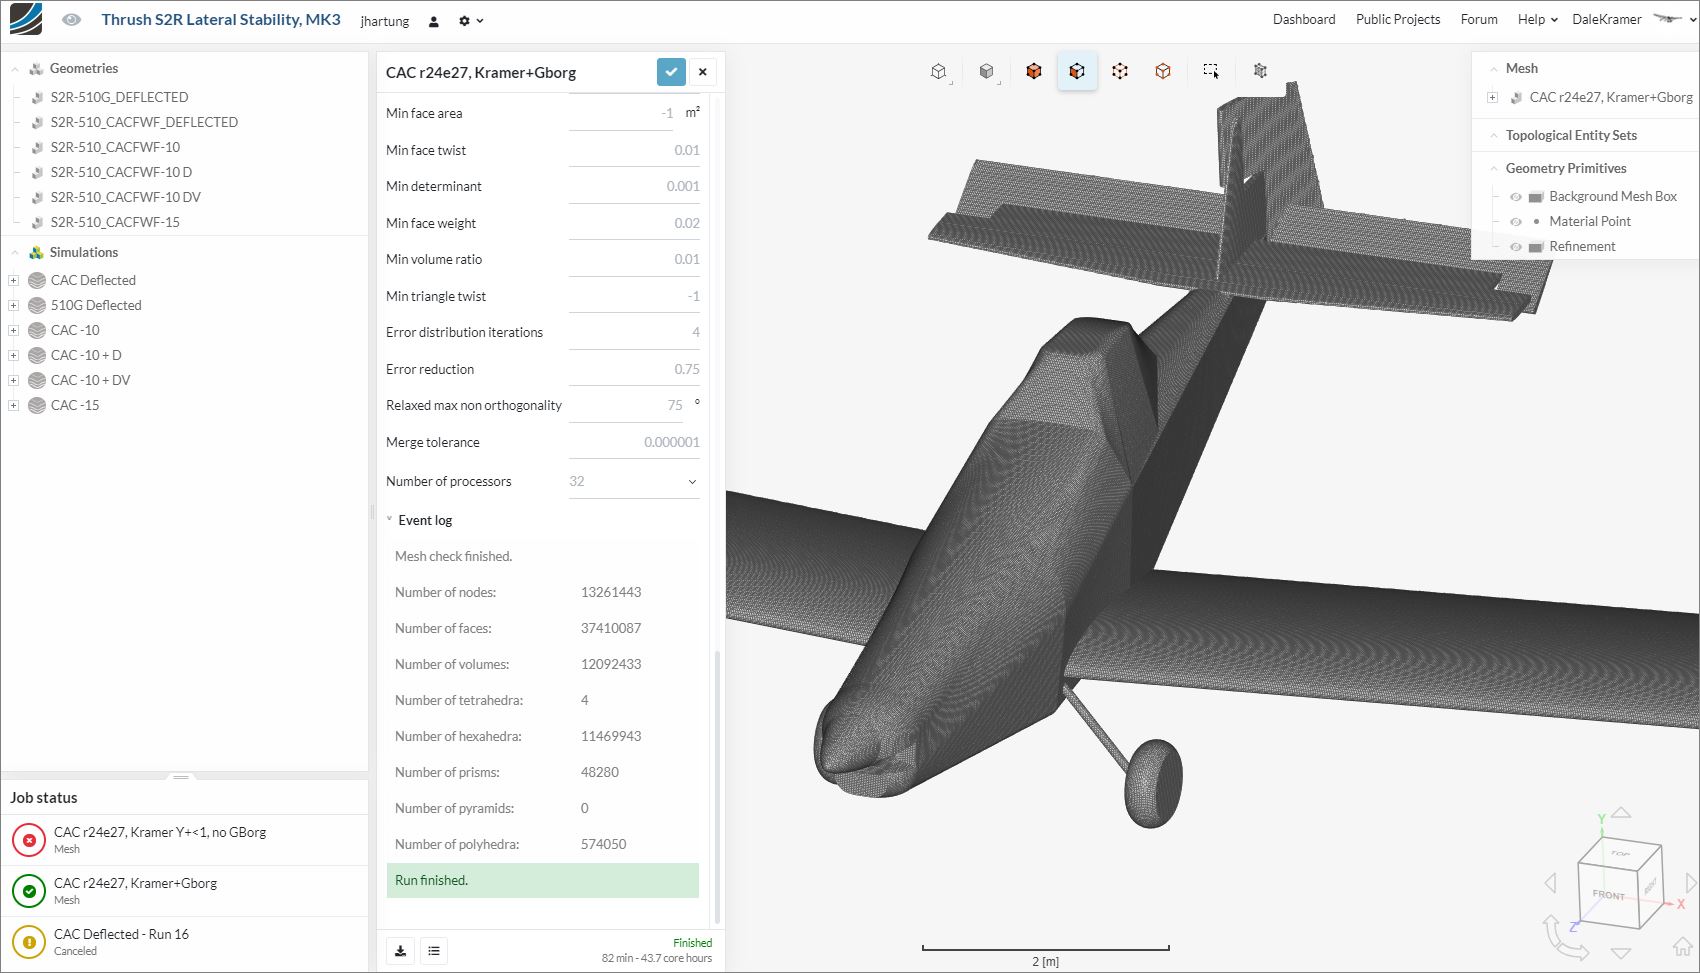Image resolution: width=1700 pixels, height=973 pixels.
Task: Collapse the Event log section
Action: pos(390,520)
